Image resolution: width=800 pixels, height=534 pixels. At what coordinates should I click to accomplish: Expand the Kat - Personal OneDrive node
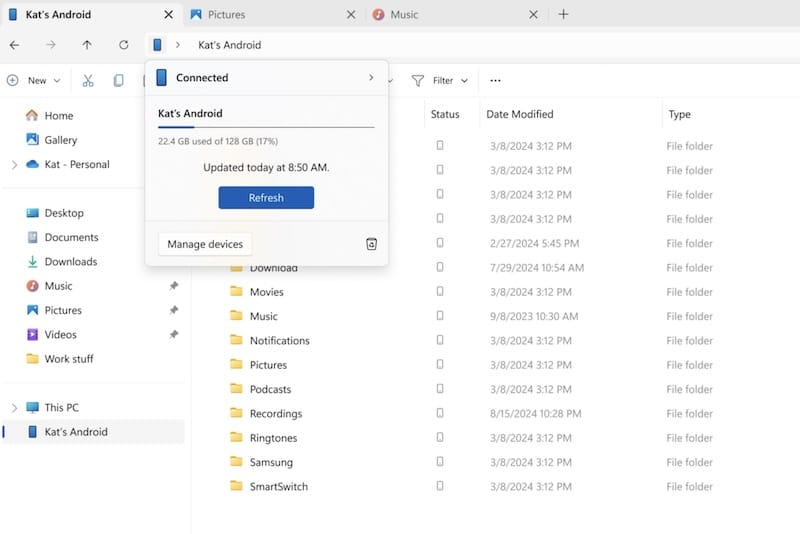[14, 165]
